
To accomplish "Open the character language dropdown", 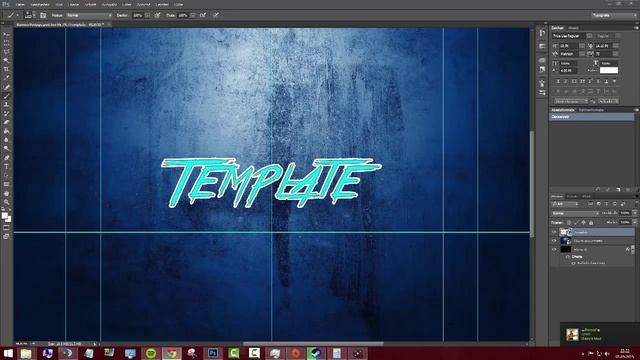I will click(571, 100).
